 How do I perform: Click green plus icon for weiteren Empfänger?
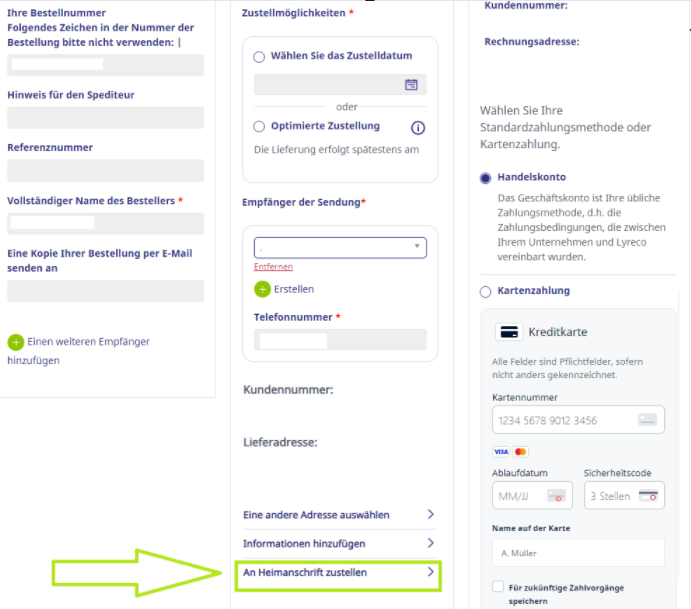15,342
